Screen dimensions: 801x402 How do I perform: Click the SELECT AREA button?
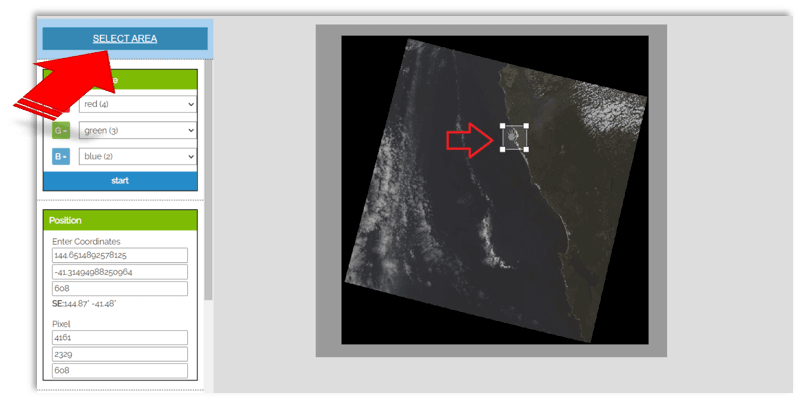[125, 39]
